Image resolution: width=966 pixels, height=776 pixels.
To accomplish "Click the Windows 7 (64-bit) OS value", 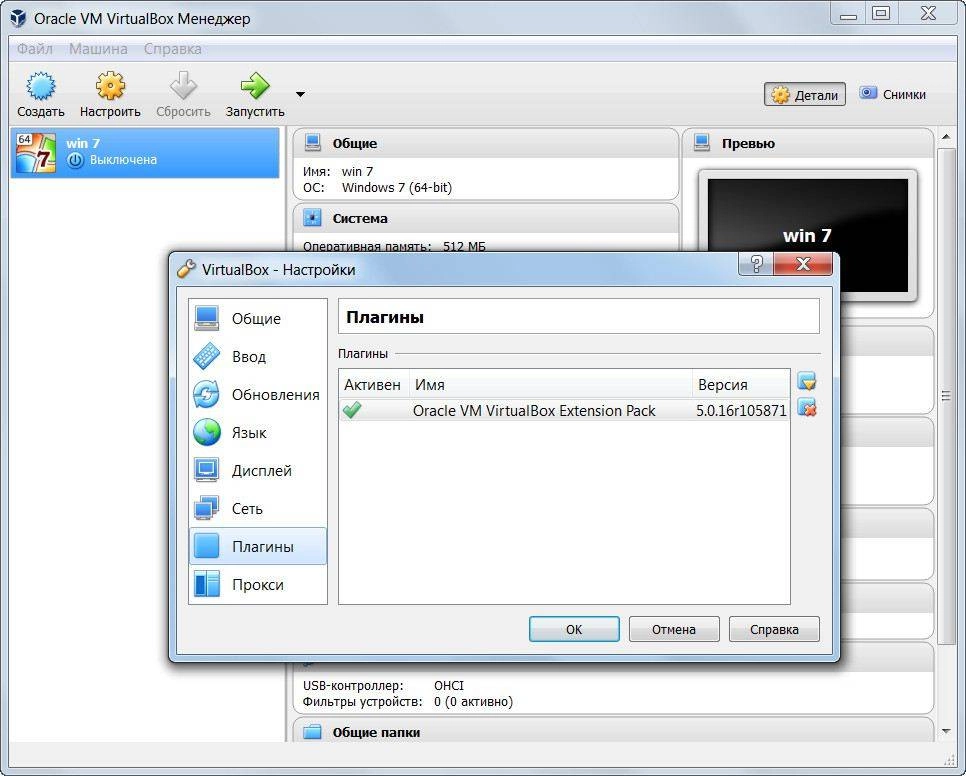I will [397, 187].
